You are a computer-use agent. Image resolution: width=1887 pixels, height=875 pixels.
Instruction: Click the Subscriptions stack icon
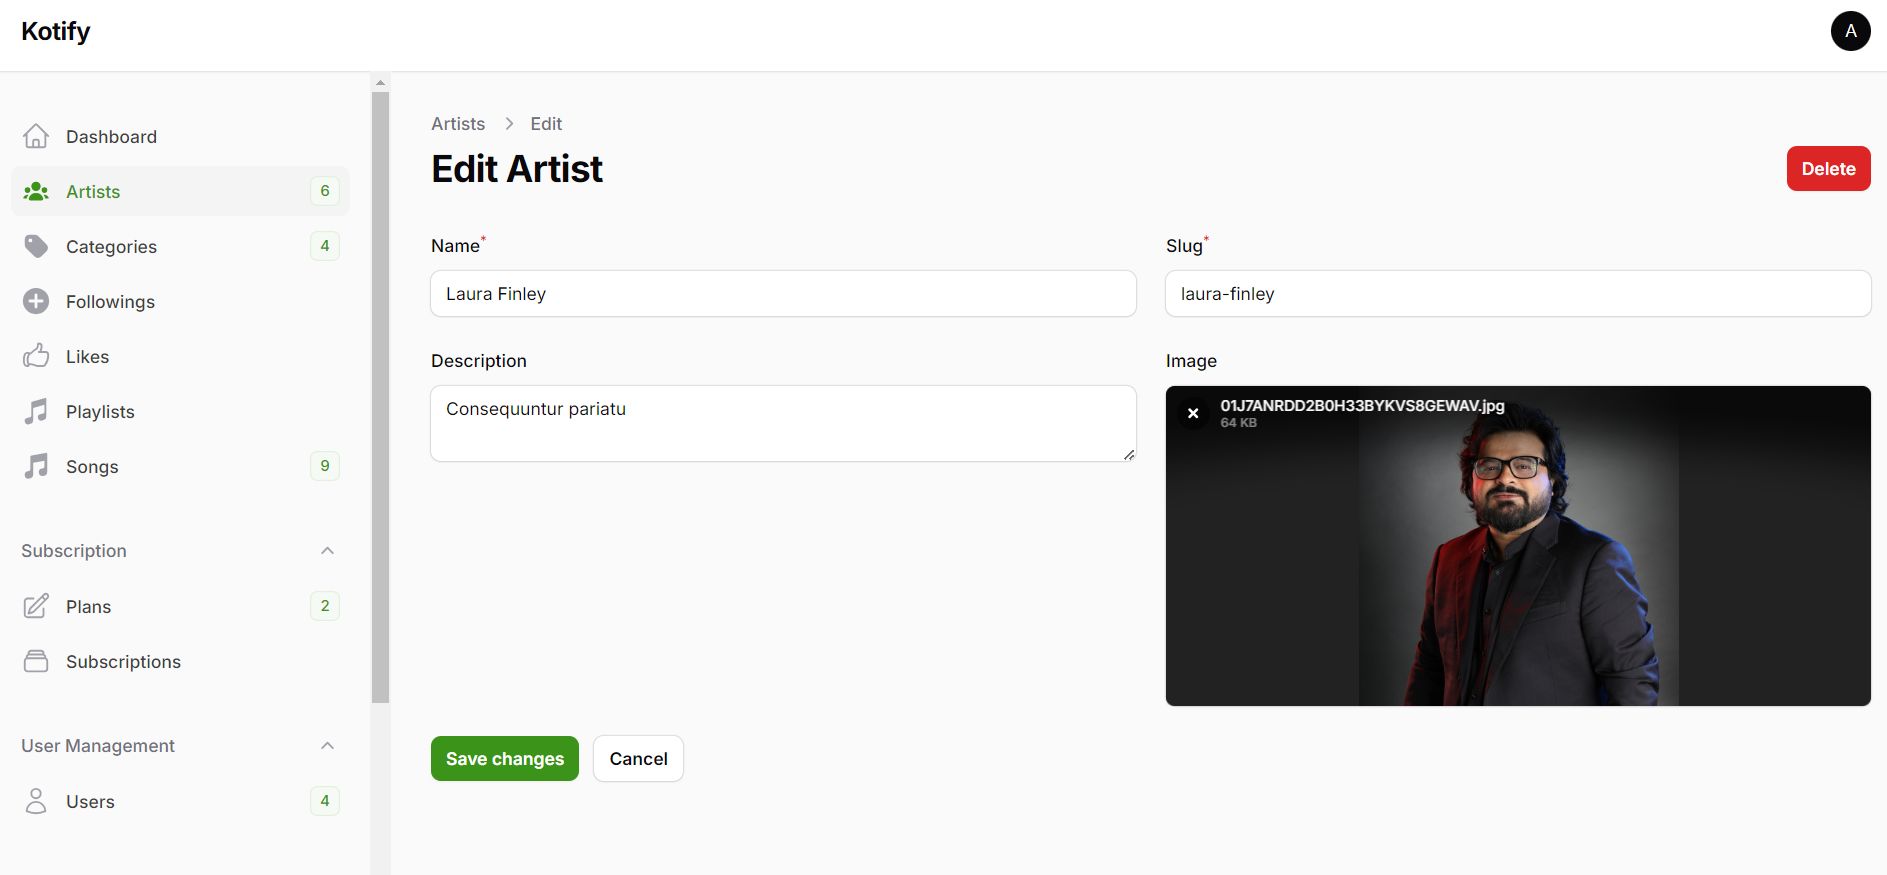pos(36,661)
